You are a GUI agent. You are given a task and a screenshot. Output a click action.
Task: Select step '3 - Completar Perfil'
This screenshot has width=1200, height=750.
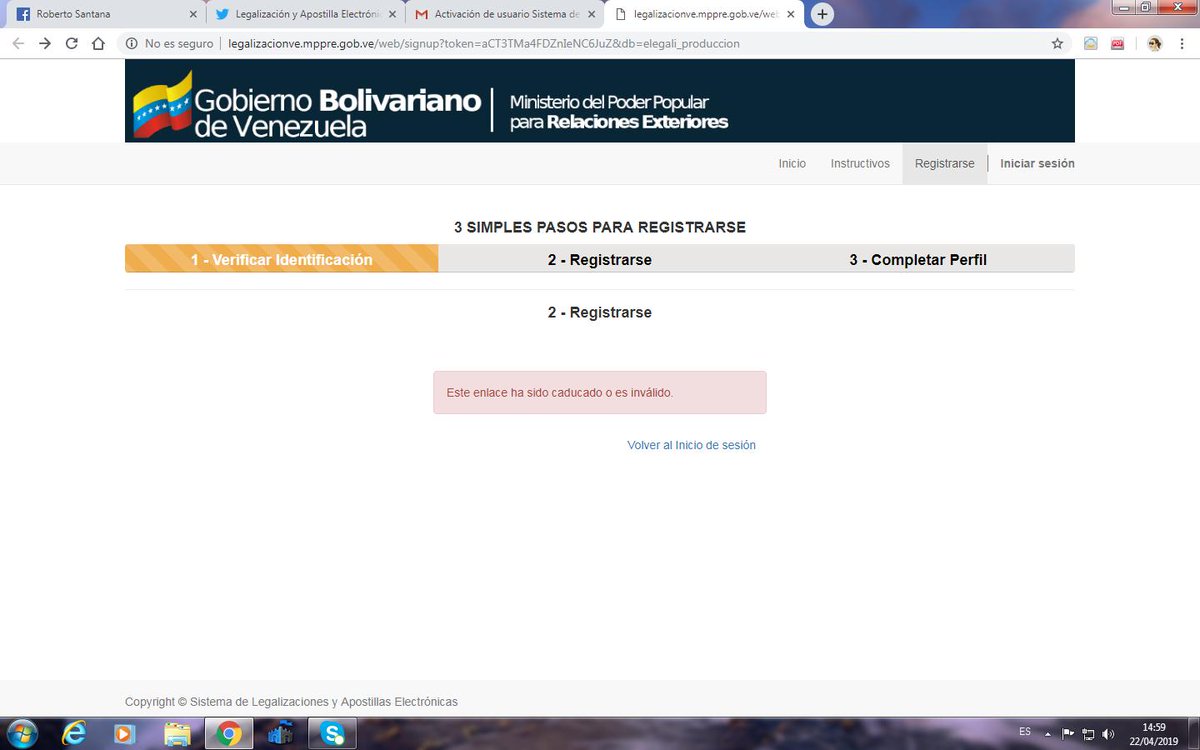(918, 259)
